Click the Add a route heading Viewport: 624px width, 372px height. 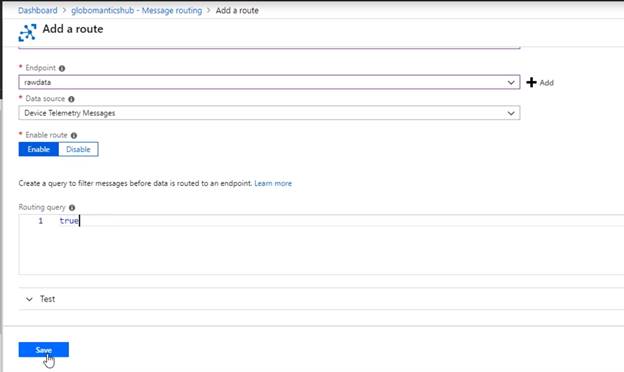(x=73, y=29)
